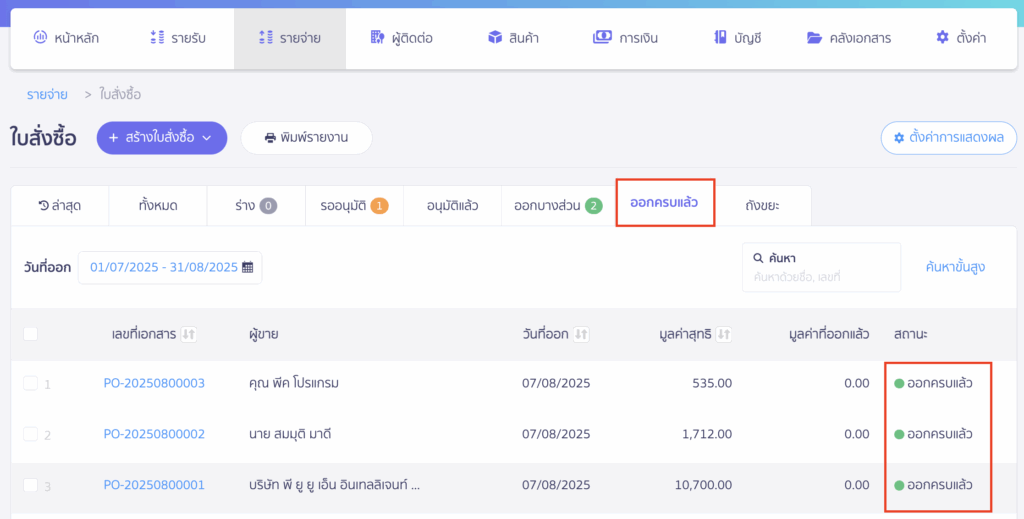Open ตั้งค่าการแสดงผล display settings
This screenshot has width=1024, height=519.
point(948,138)
